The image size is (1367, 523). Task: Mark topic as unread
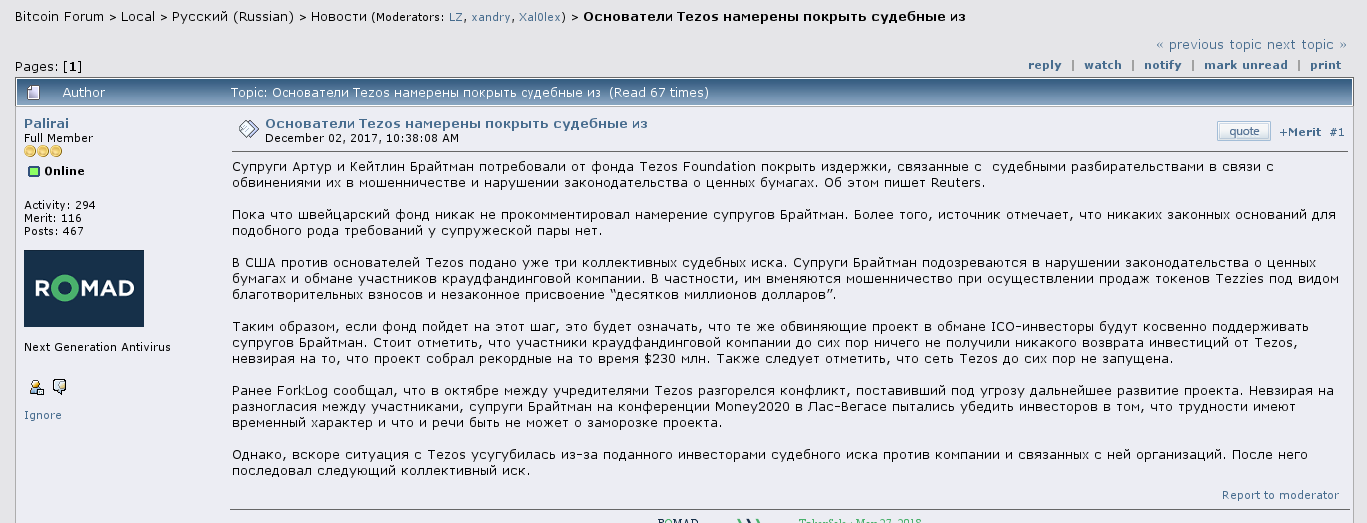click(1246, 65)
